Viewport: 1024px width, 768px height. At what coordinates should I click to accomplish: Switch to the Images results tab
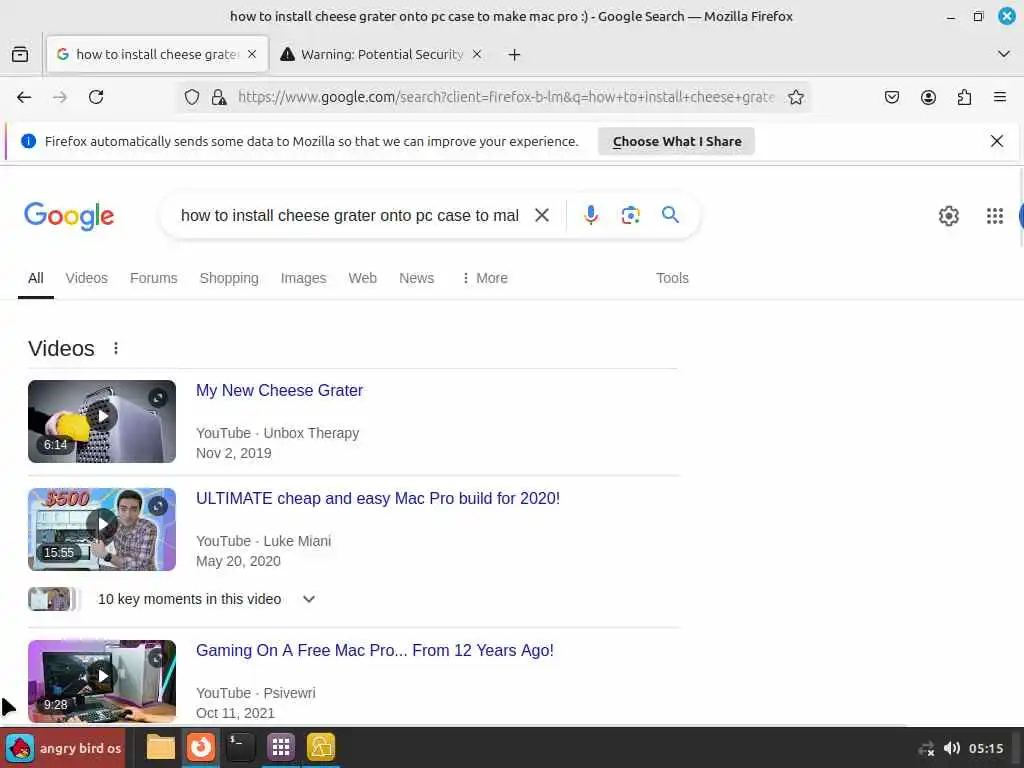point(303,278)
